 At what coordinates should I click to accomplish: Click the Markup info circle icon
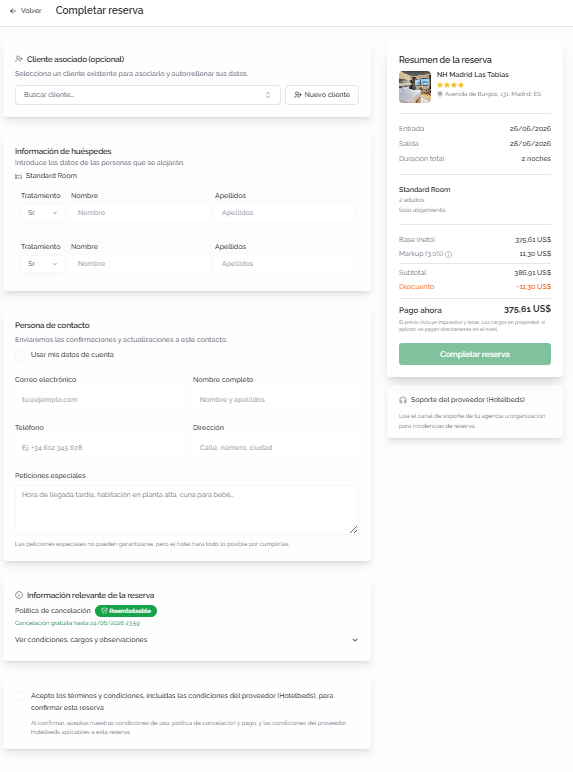coord(448,255)
